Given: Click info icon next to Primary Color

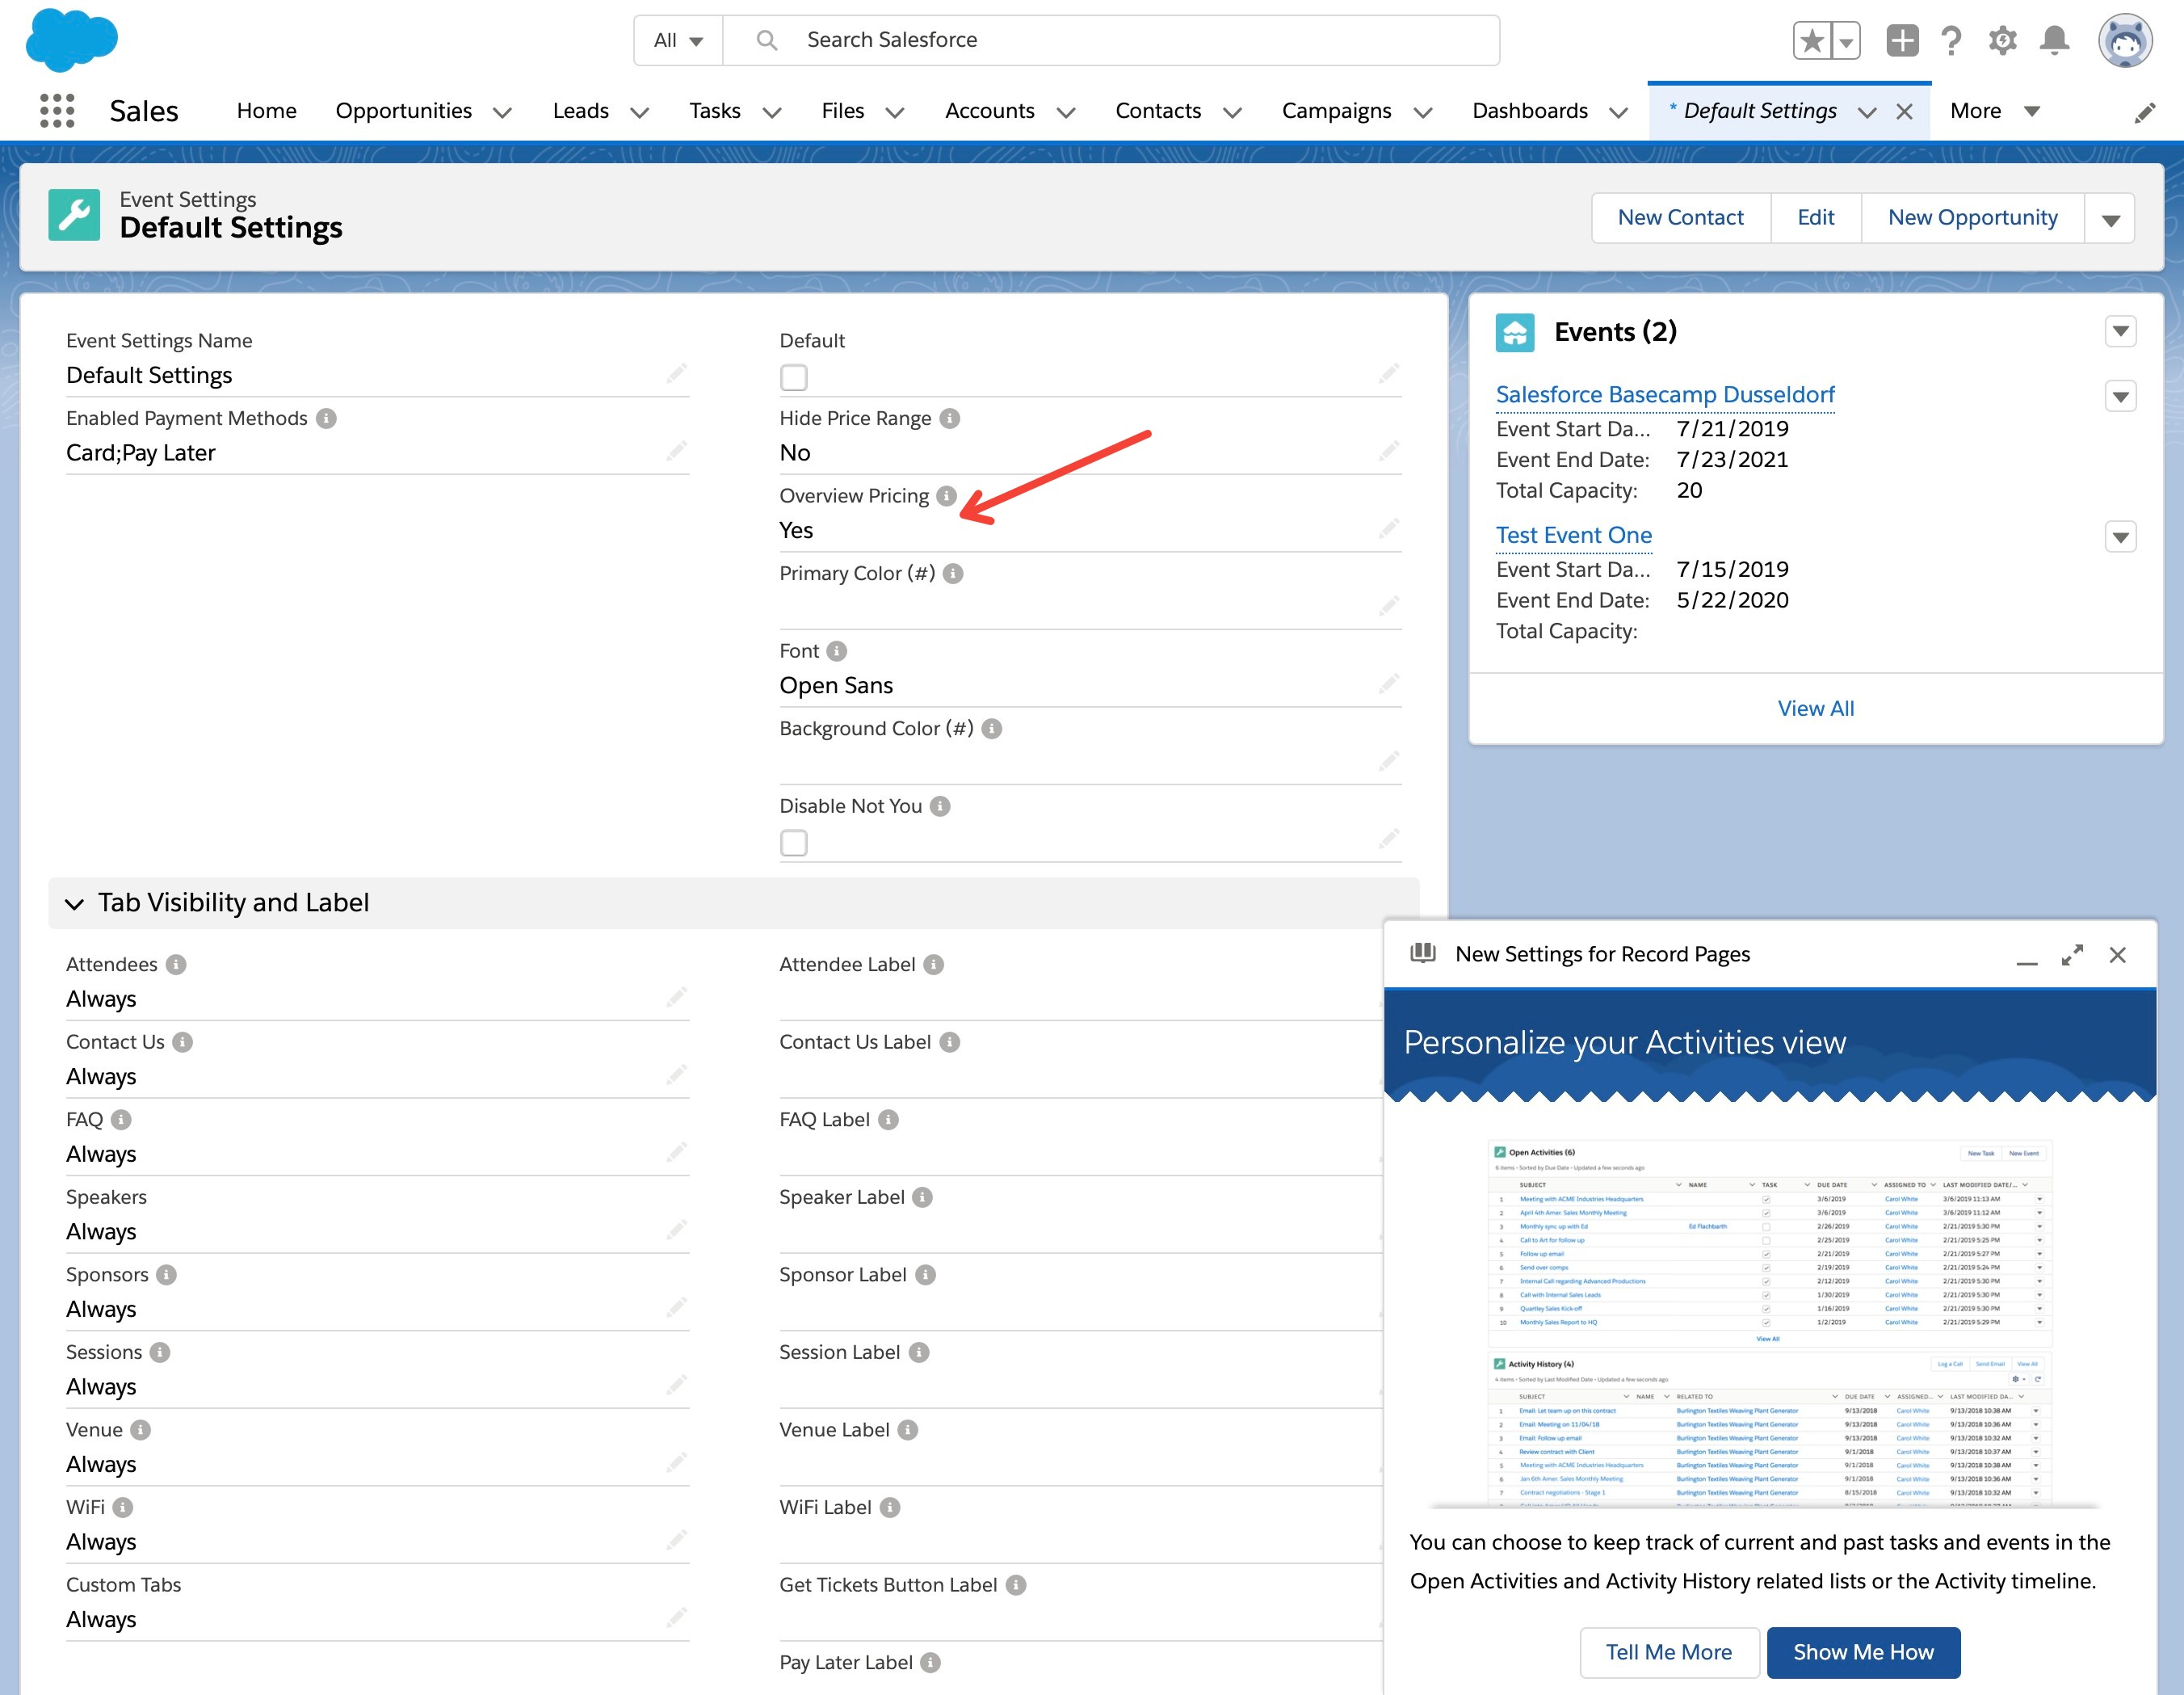Looking at the screenshot, I should pyautogui.click(x=953, y=573).
